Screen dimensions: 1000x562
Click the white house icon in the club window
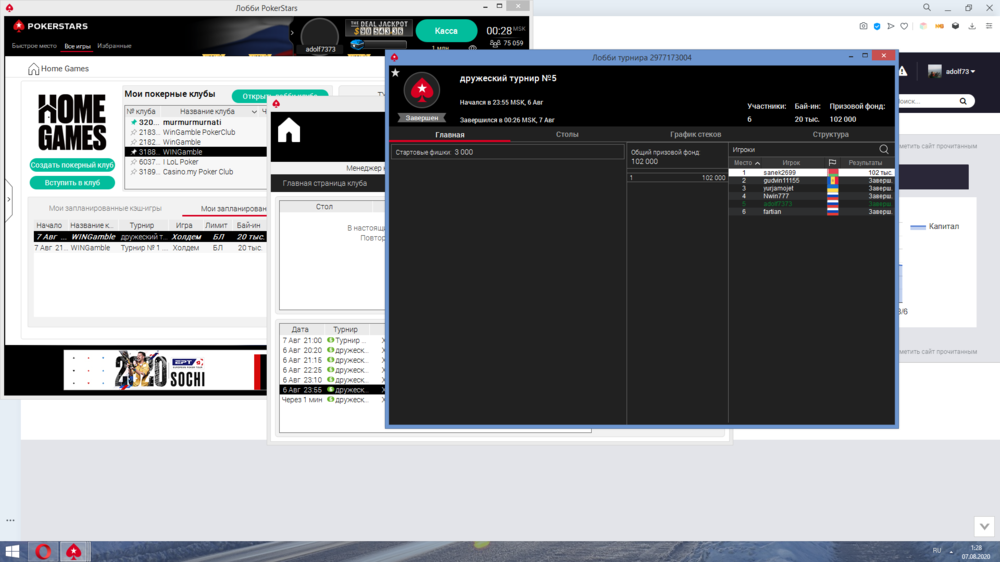(289, 130)
